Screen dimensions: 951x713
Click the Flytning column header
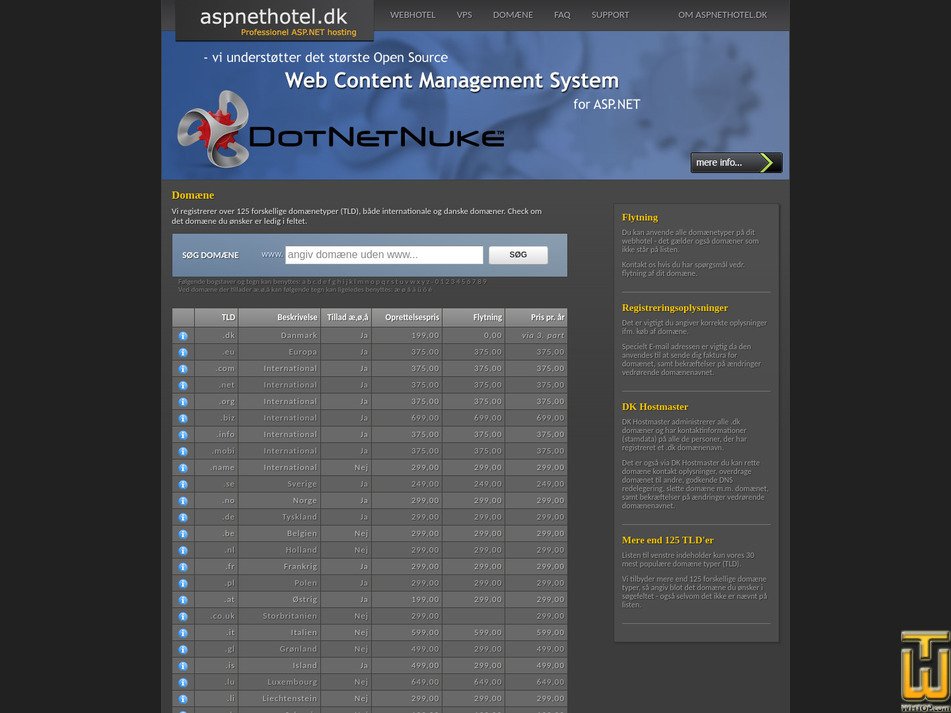(474, 317)
